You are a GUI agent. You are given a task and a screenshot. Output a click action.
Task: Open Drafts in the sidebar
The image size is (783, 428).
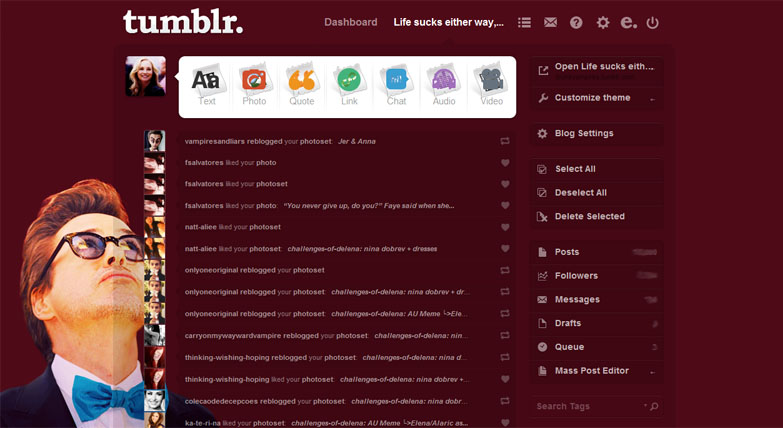click(x=597, y=323)
